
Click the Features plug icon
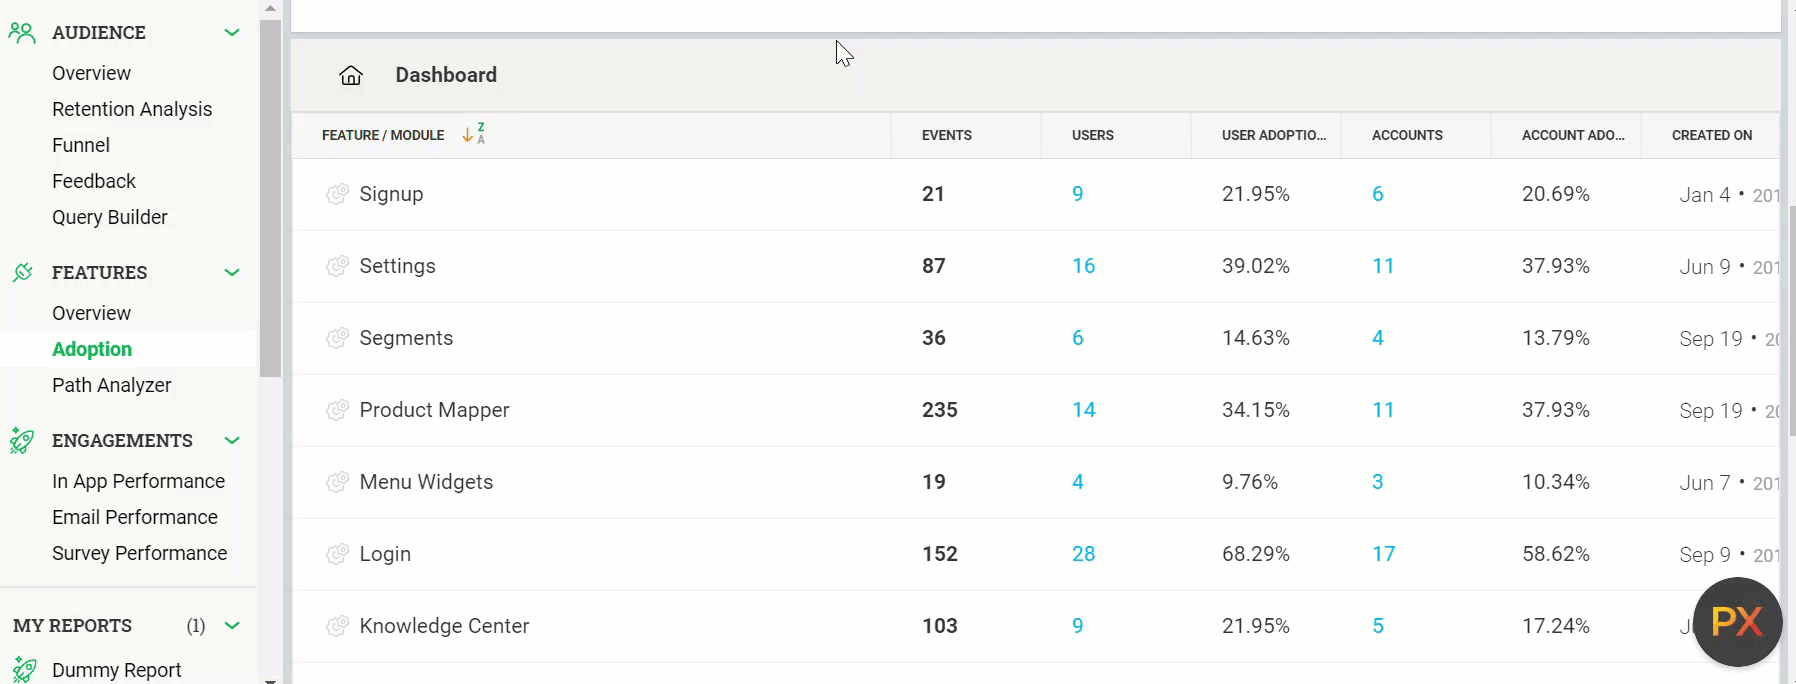(x=22, y=272)
